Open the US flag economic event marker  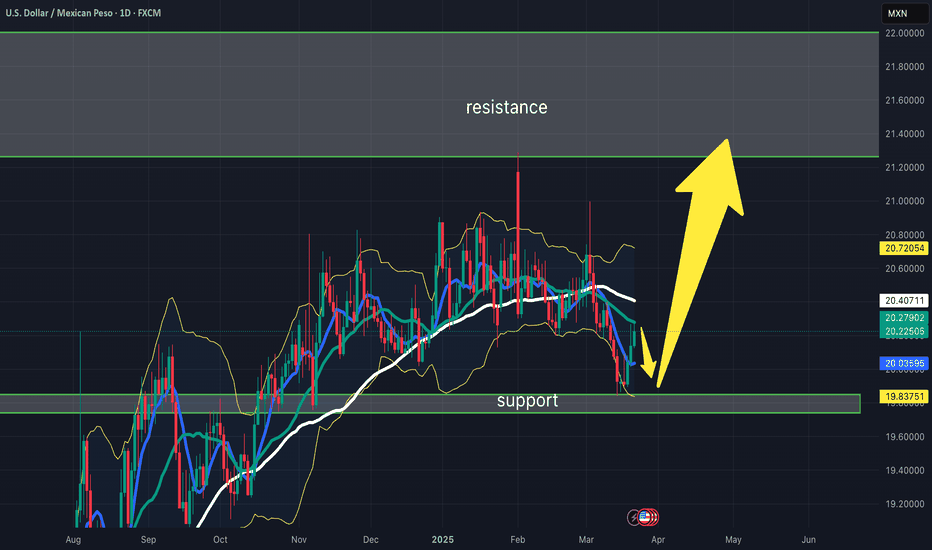[x=644, y=518]
